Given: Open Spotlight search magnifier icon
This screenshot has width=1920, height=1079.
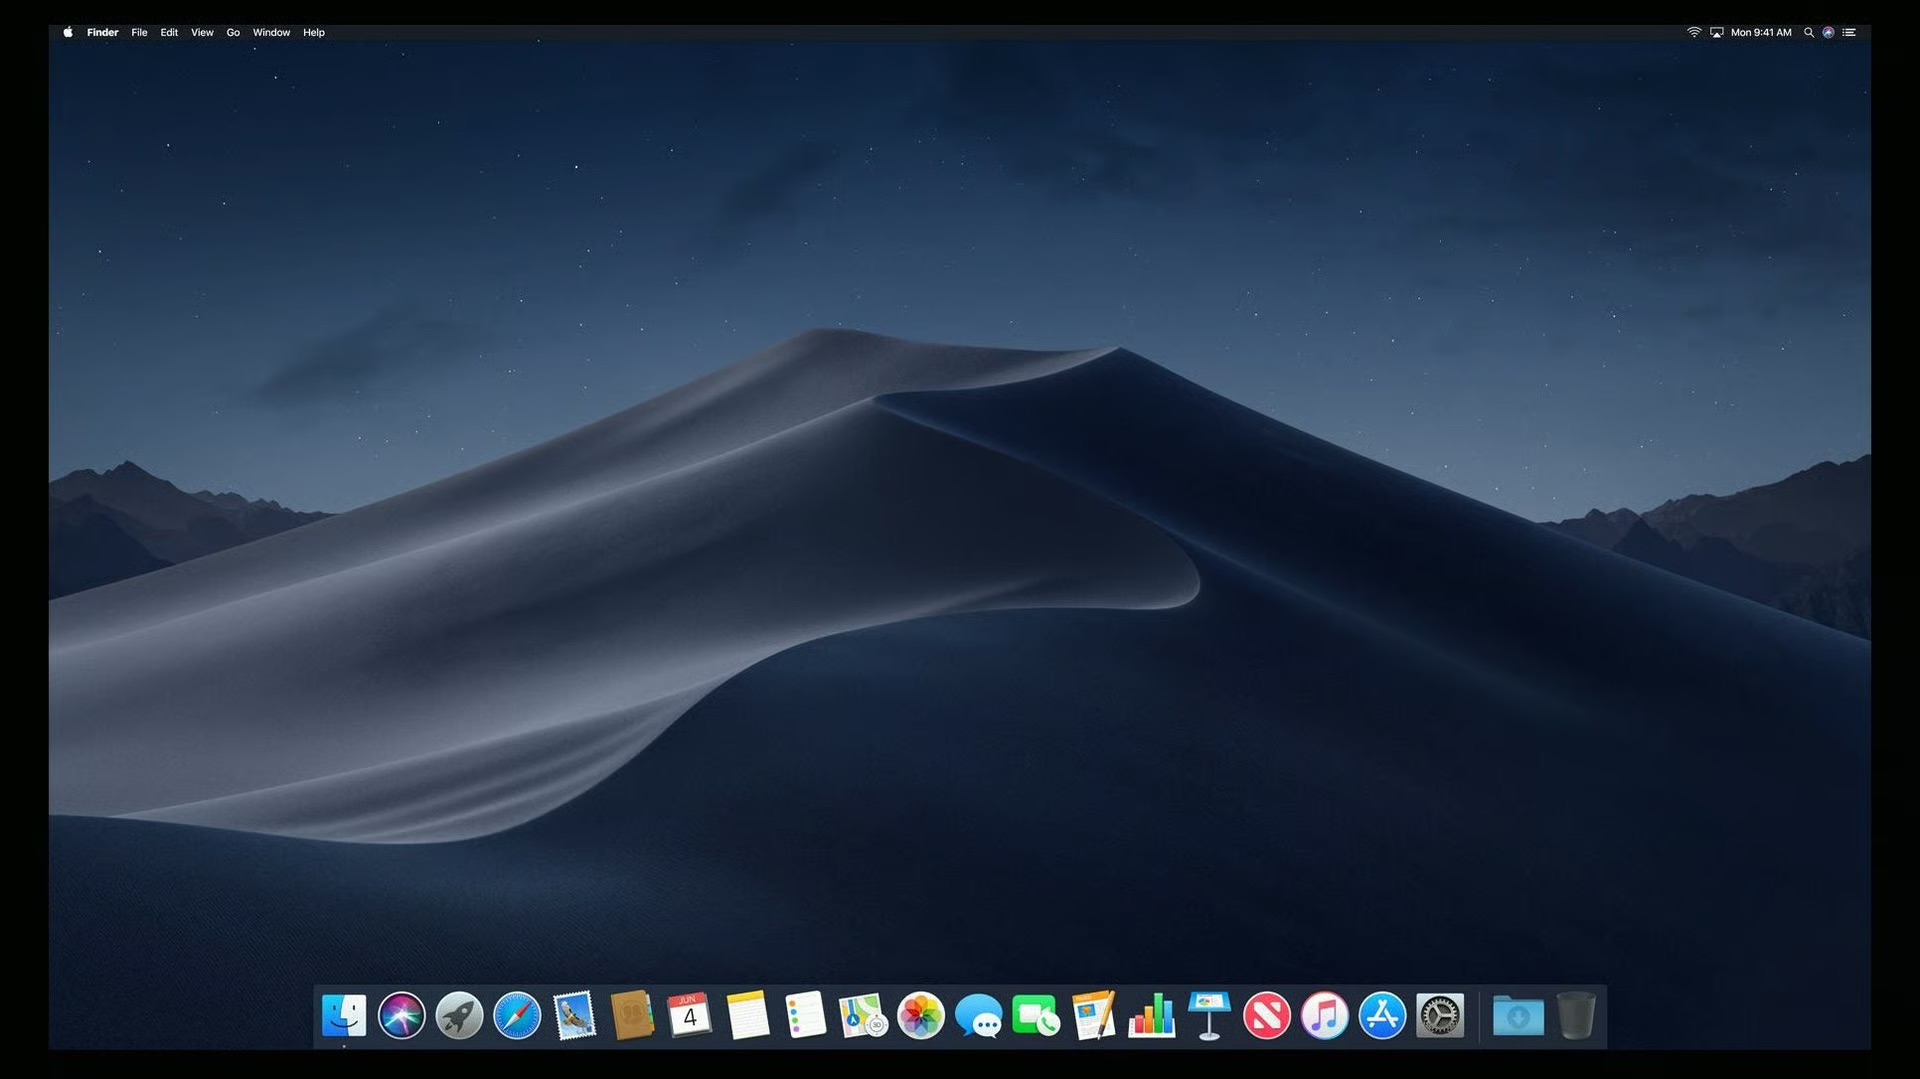Looking at the screenshot, I should pyautogui.click(x=1809, y=32).
